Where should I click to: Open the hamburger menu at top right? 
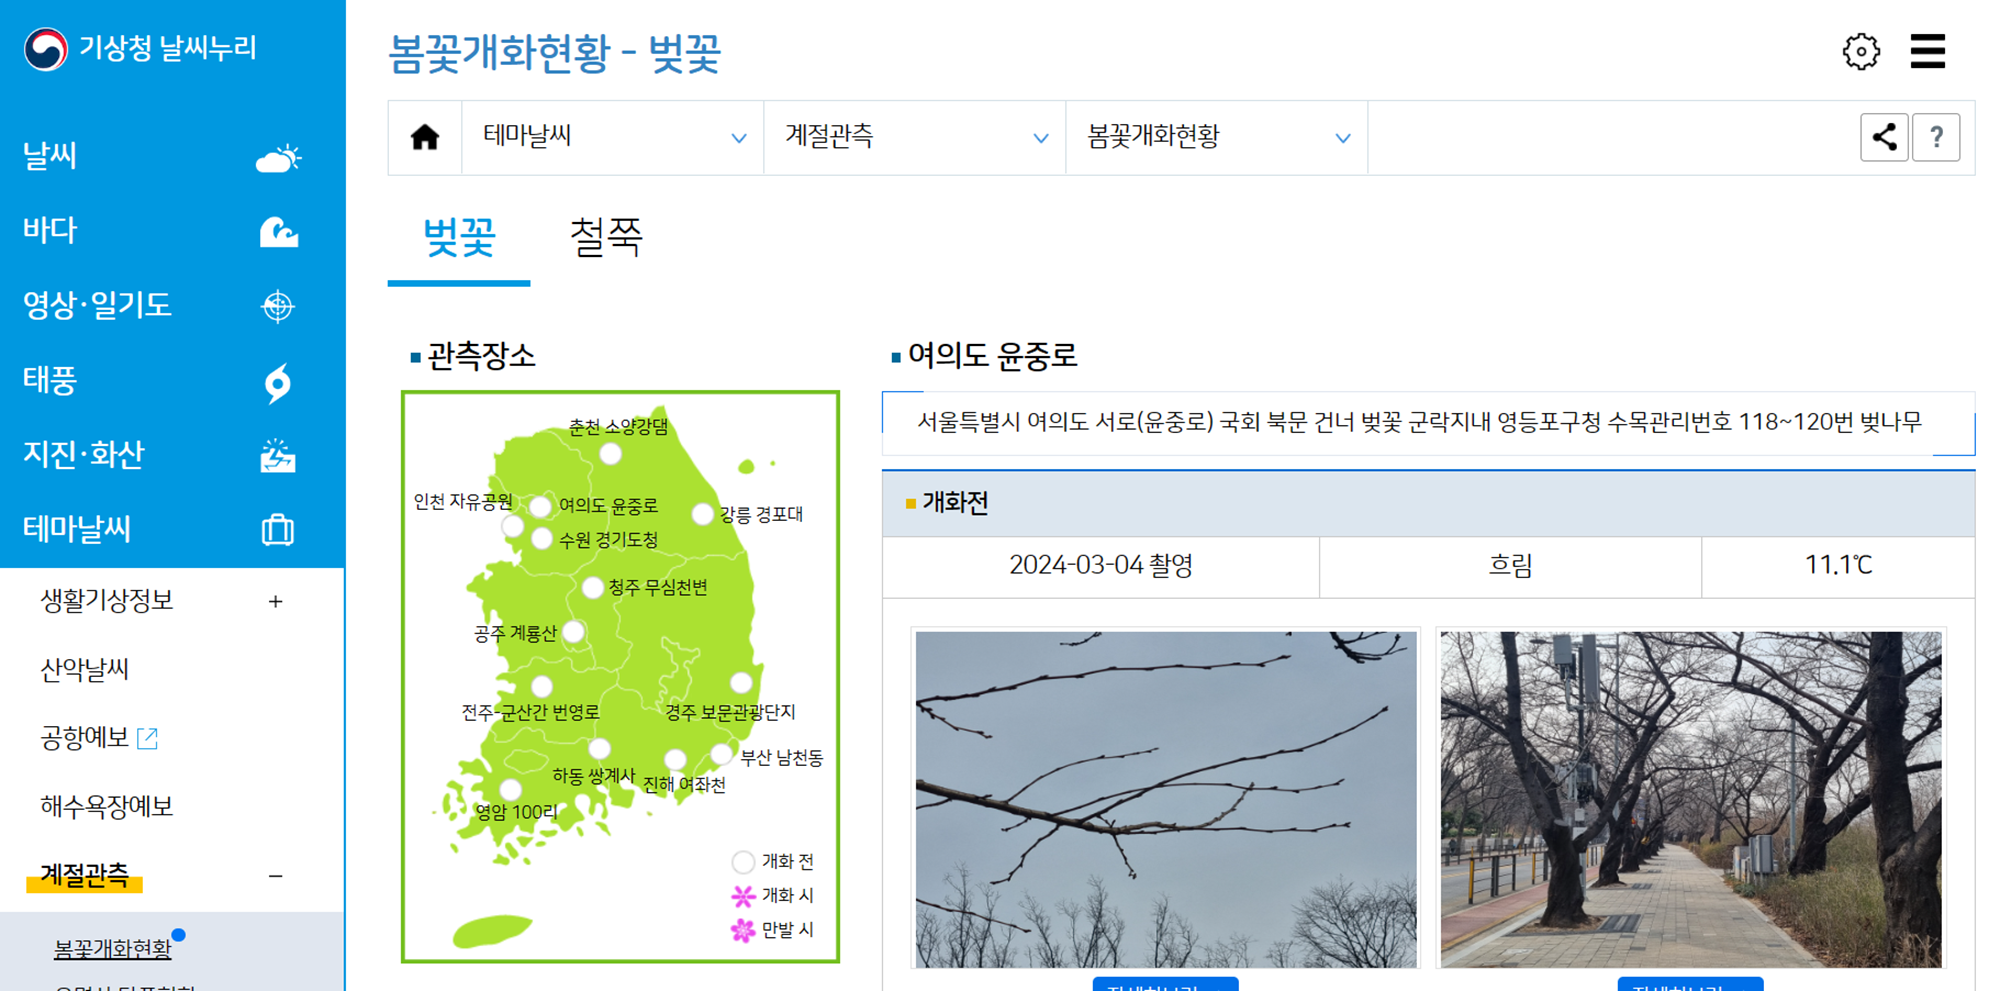tap(1927, 52)
